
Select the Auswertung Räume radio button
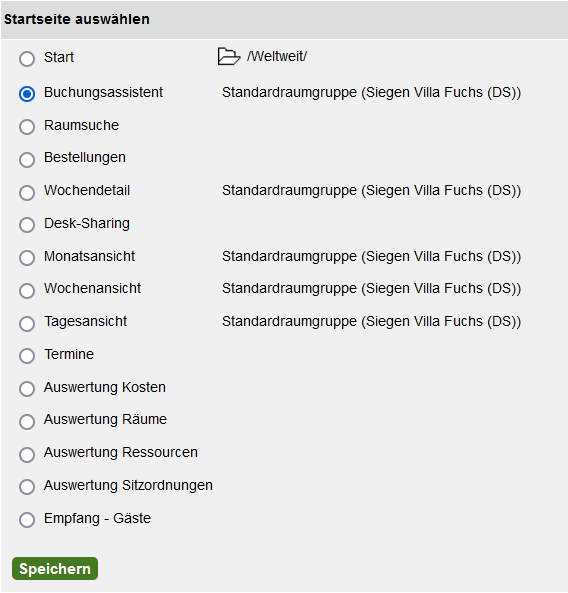[27, 421]
